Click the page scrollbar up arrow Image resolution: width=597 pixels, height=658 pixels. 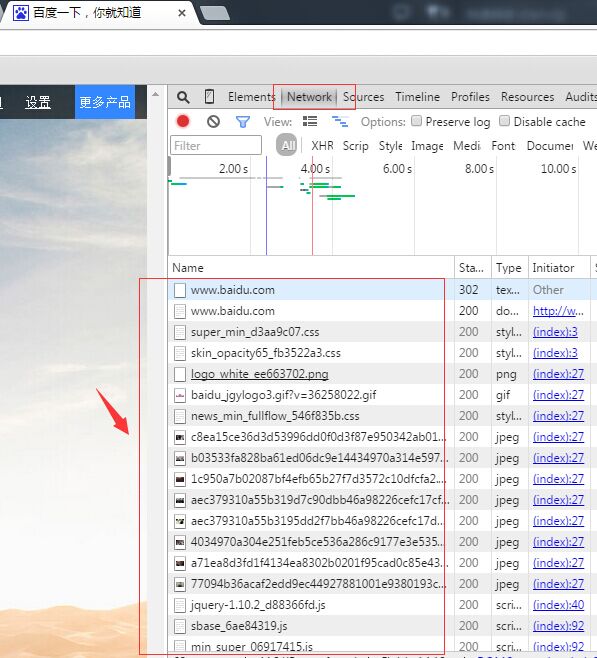pos(155,94)
